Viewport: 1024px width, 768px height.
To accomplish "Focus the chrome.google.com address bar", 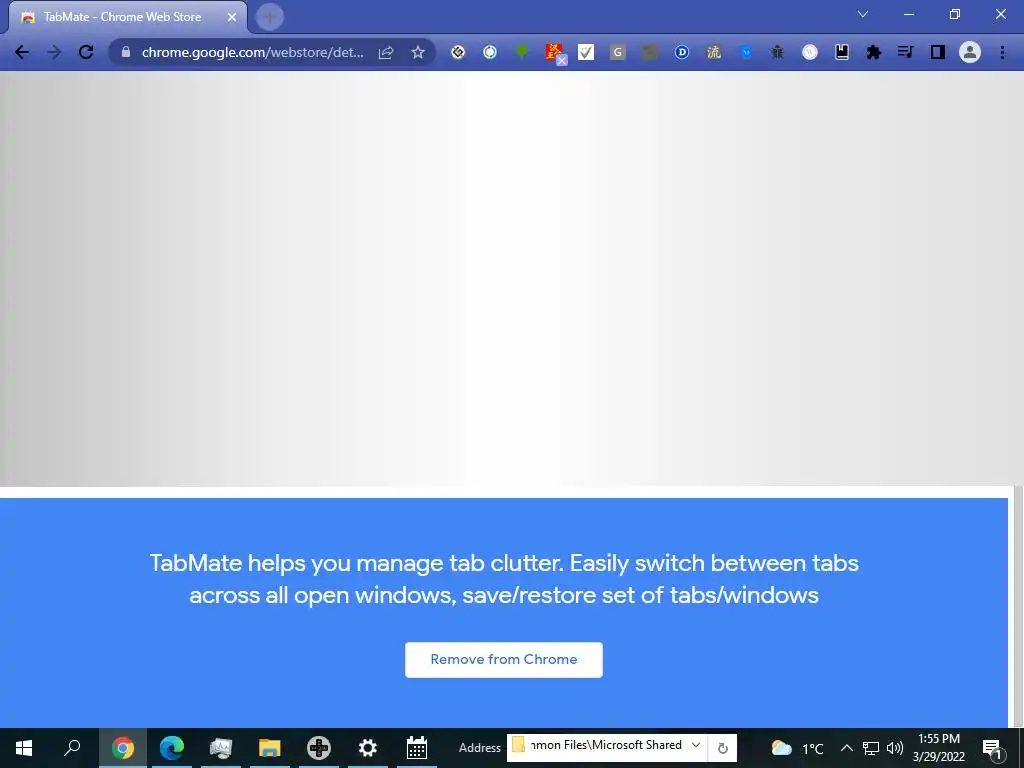I will [252, 52].
